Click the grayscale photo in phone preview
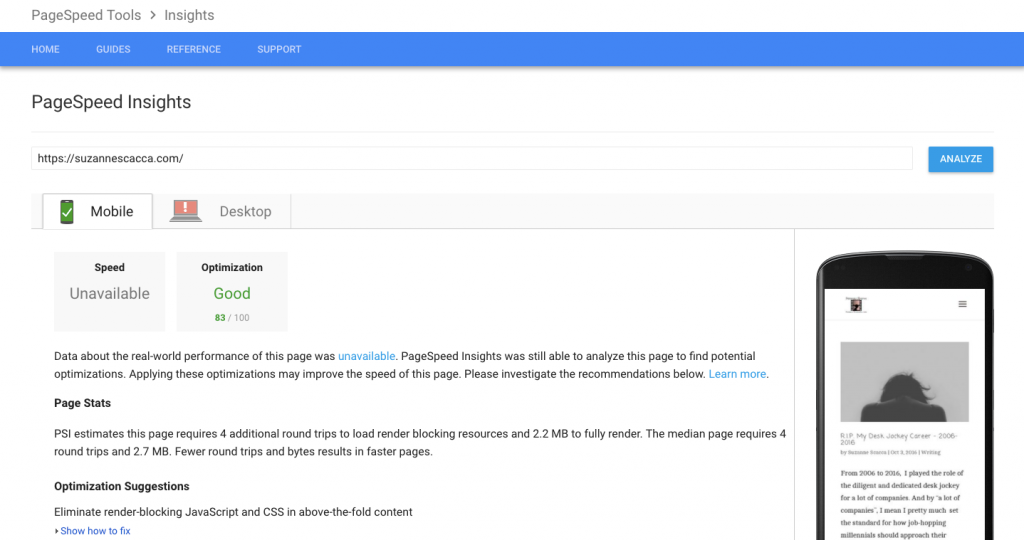This screenshot has width=1024, height=540. [x=904, y=381]
